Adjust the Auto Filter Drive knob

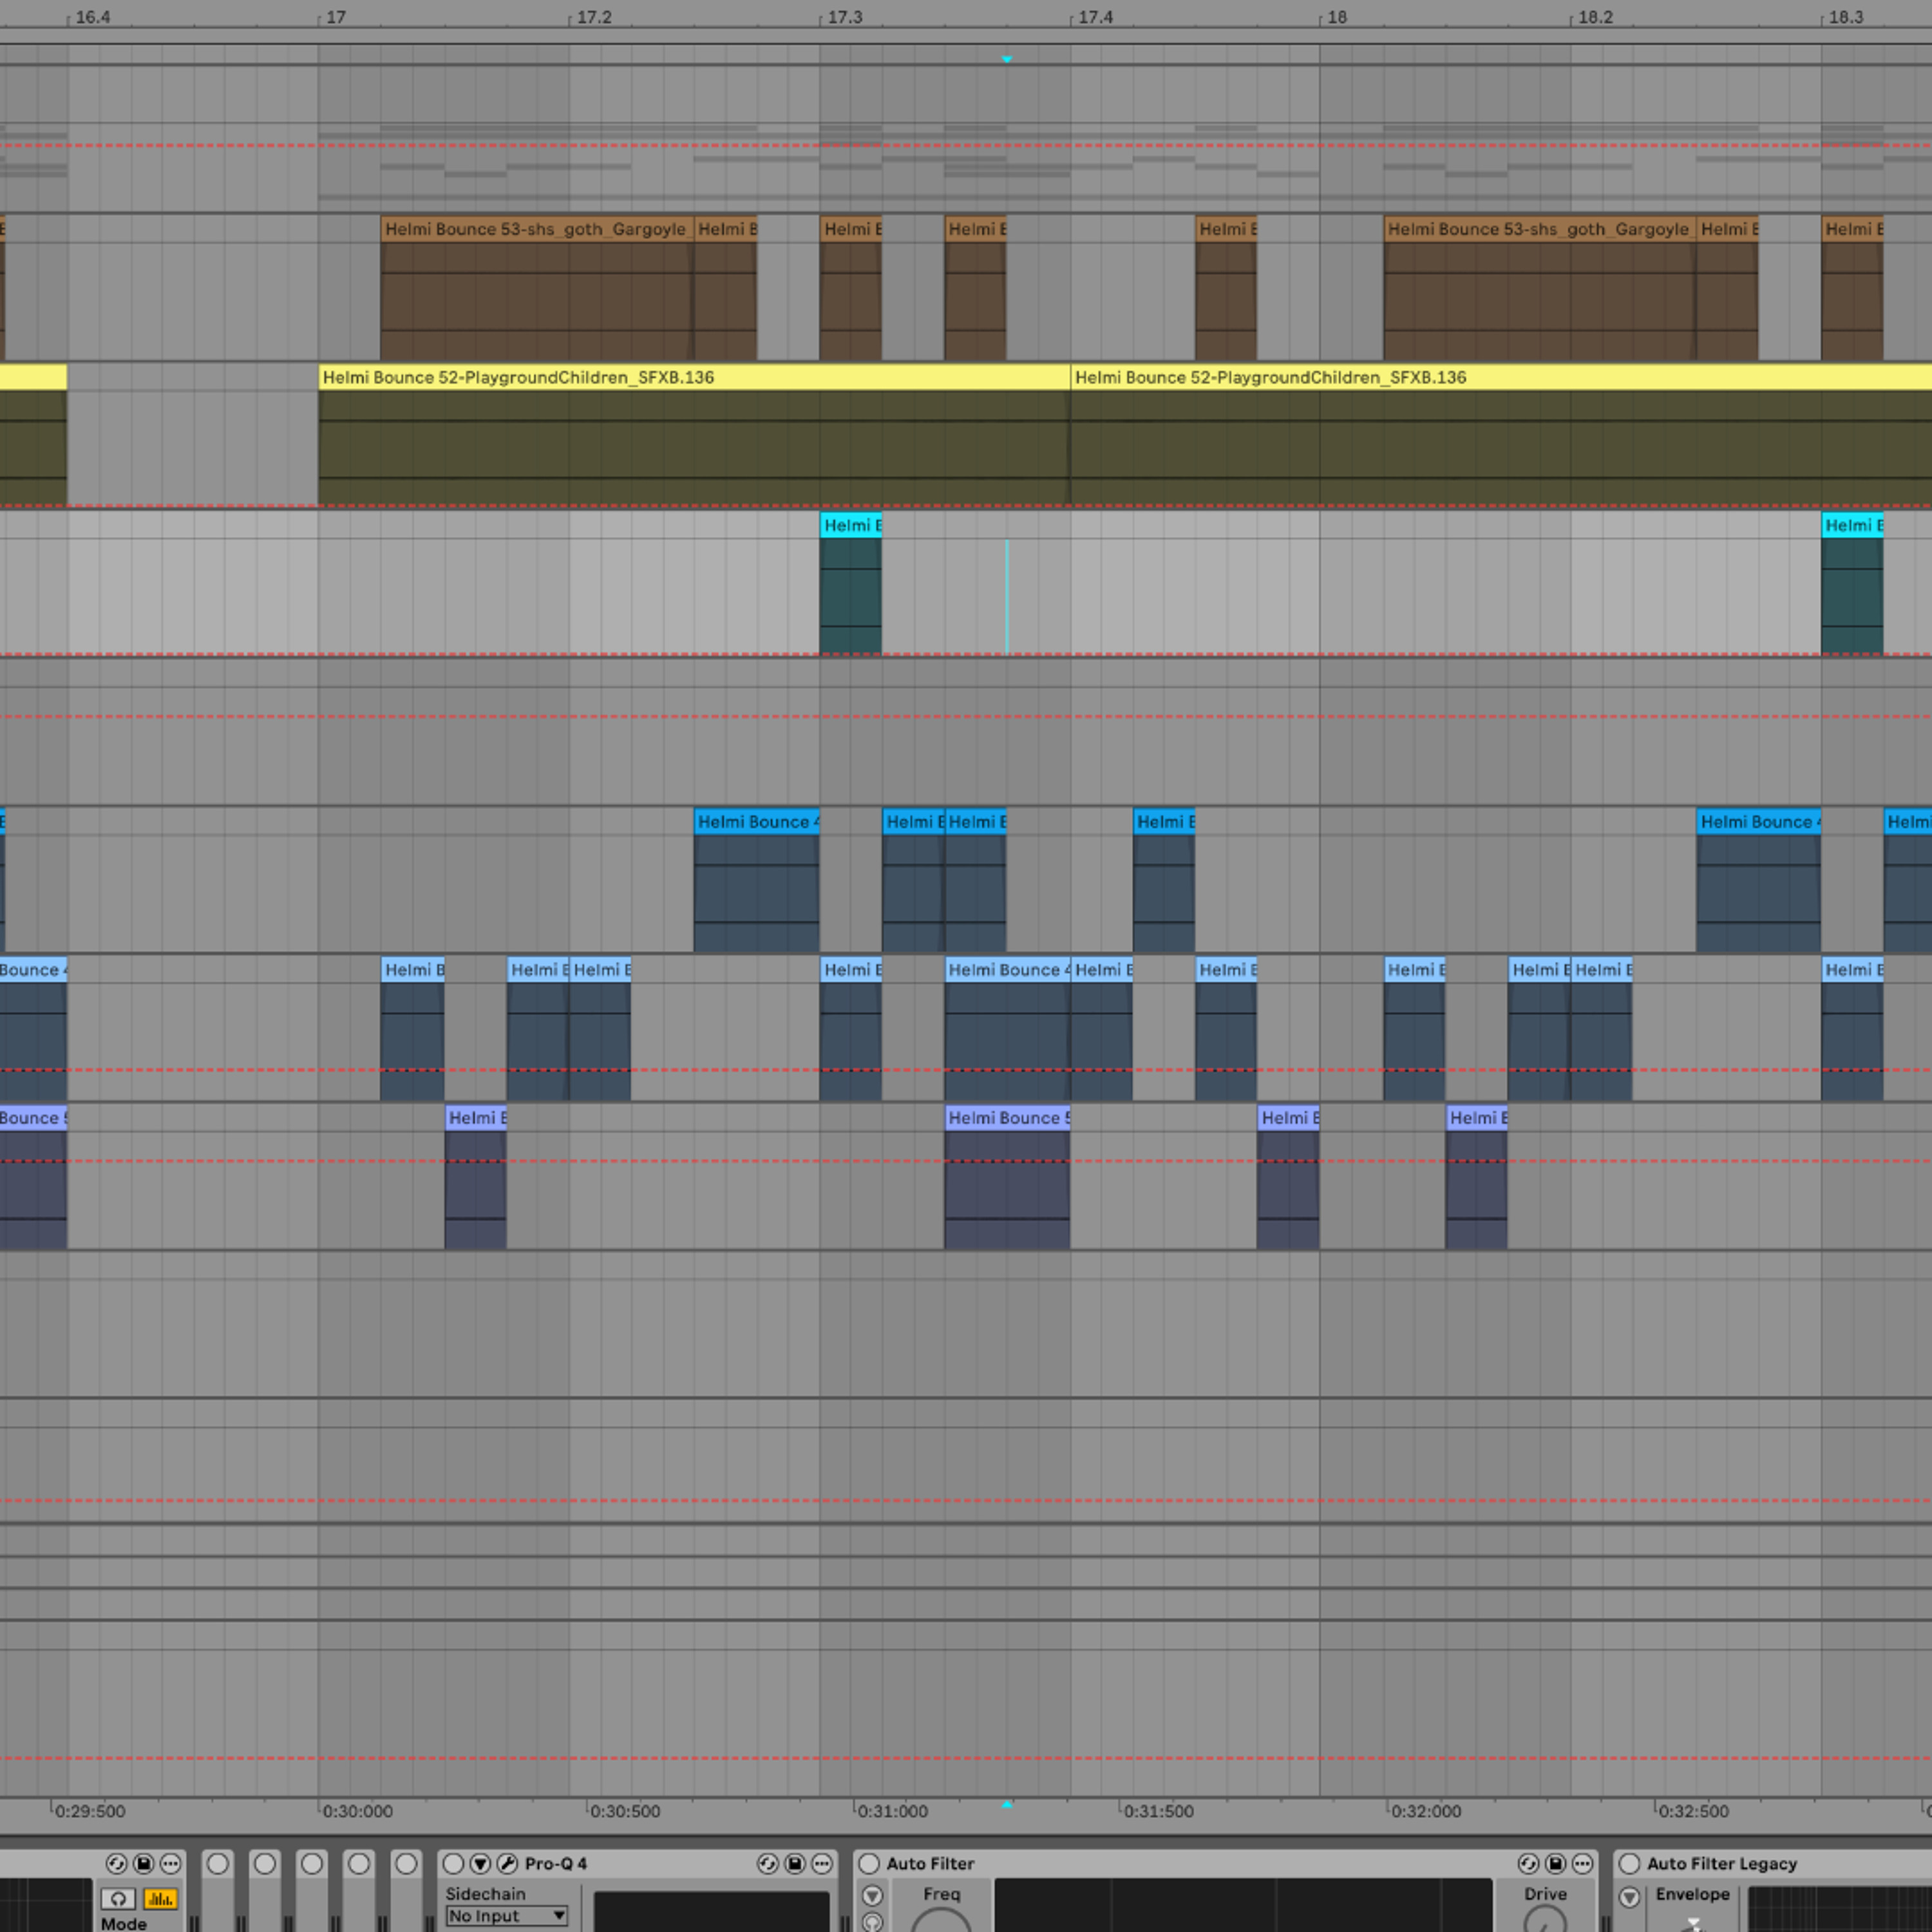point(1545,1920)
